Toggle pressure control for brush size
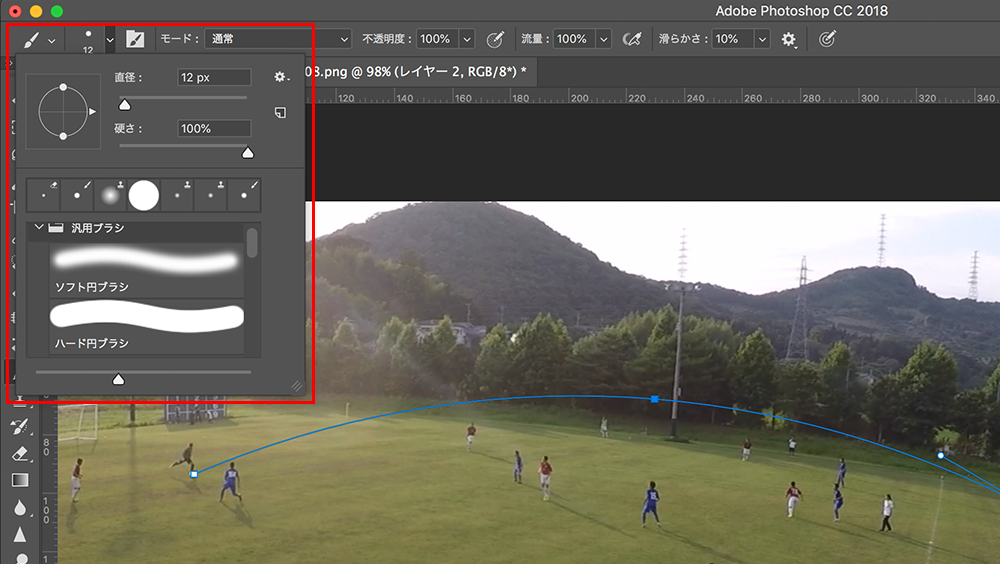 pyautogui.click(x=826, y=39)
